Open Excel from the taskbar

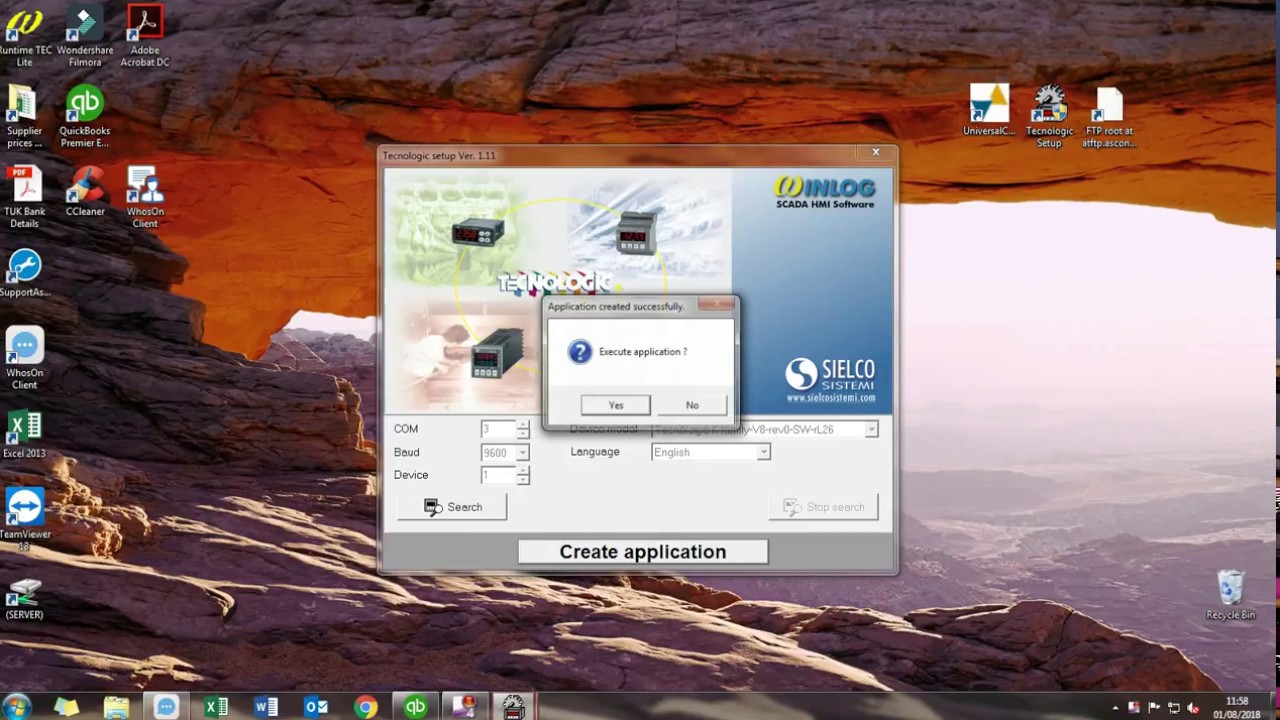pyautogui.click(x=216, y=707)
